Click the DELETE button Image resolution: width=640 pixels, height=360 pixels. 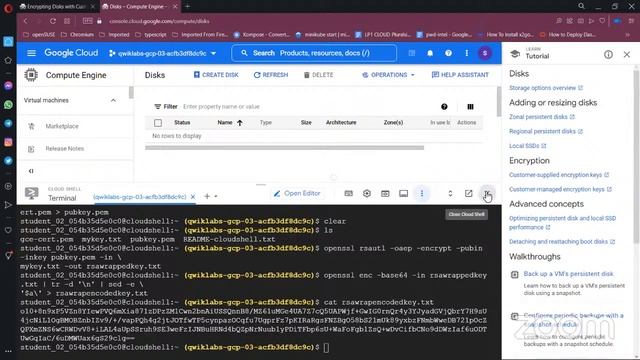318,75
